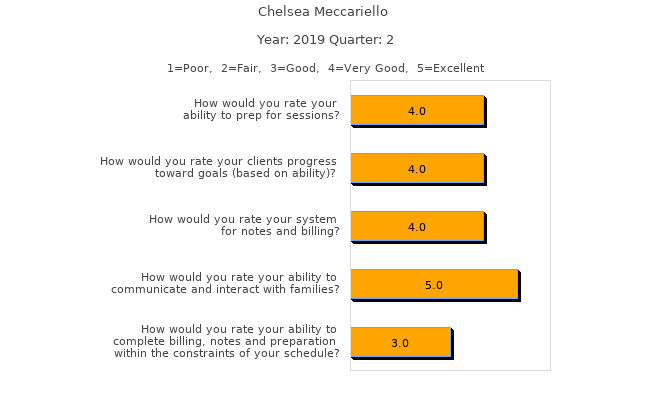Select the Quarter: 2 text

(365, 40)
